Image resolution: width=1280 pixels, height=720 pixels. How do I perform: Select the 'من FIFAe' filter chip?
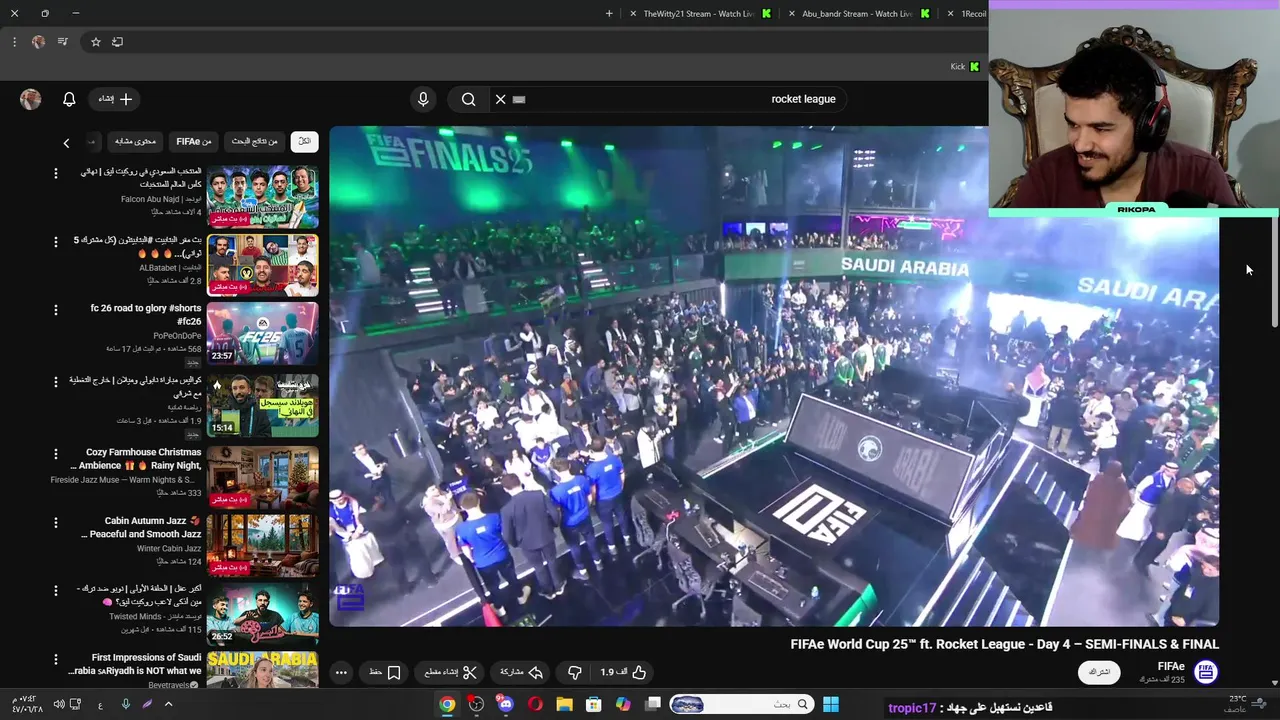(x=194, y=142)
